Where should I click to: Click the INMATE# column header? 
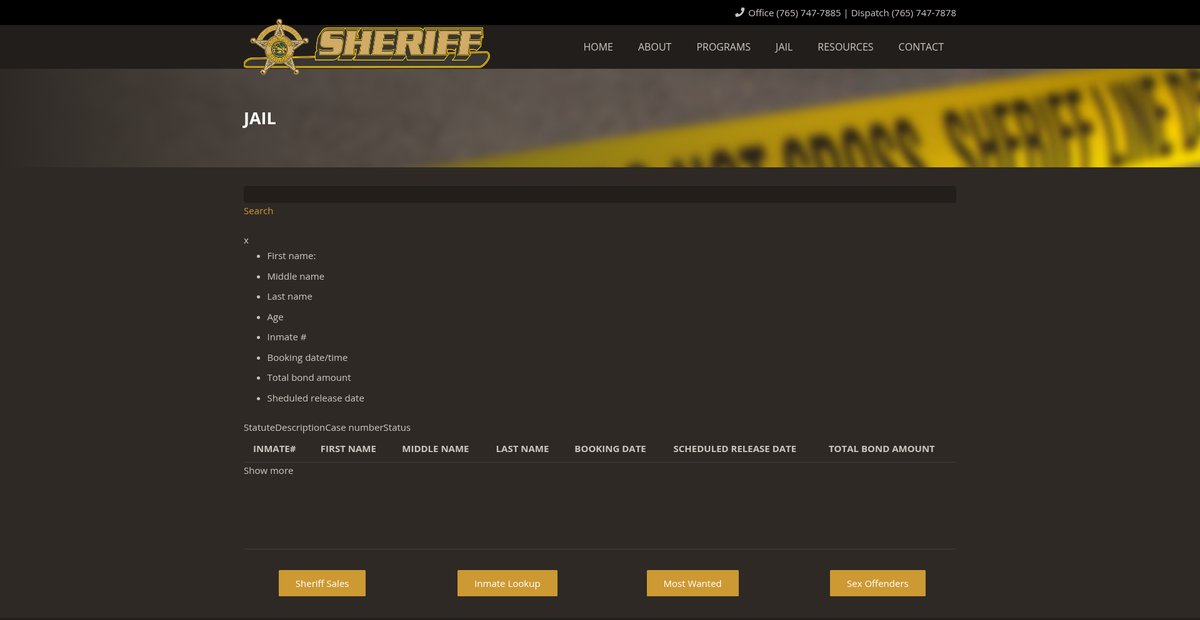coord(274,449)
